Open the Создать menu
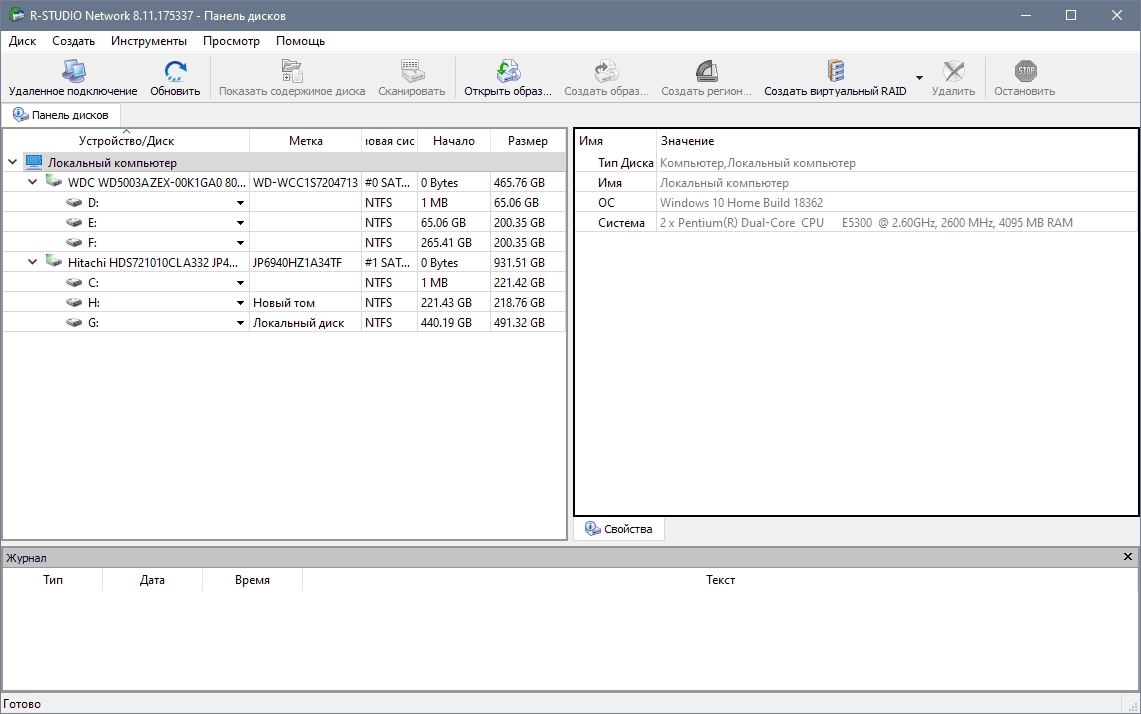1141x714 pixels. tap(73, 41)
